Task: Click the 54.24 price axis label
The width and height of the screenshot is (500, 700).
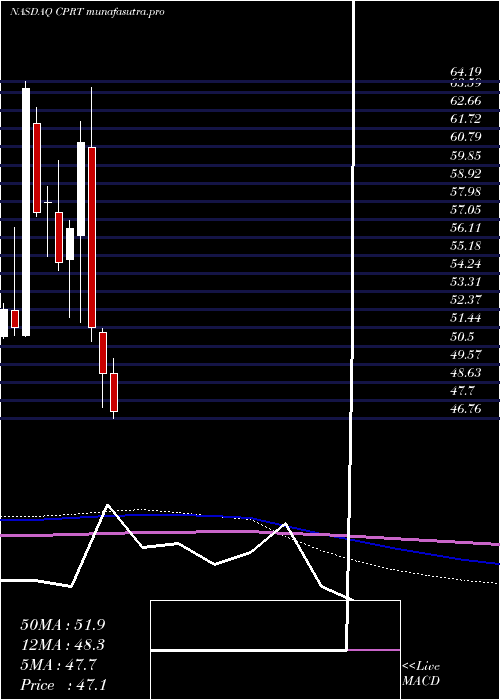Action: click(x=465, y=264)
